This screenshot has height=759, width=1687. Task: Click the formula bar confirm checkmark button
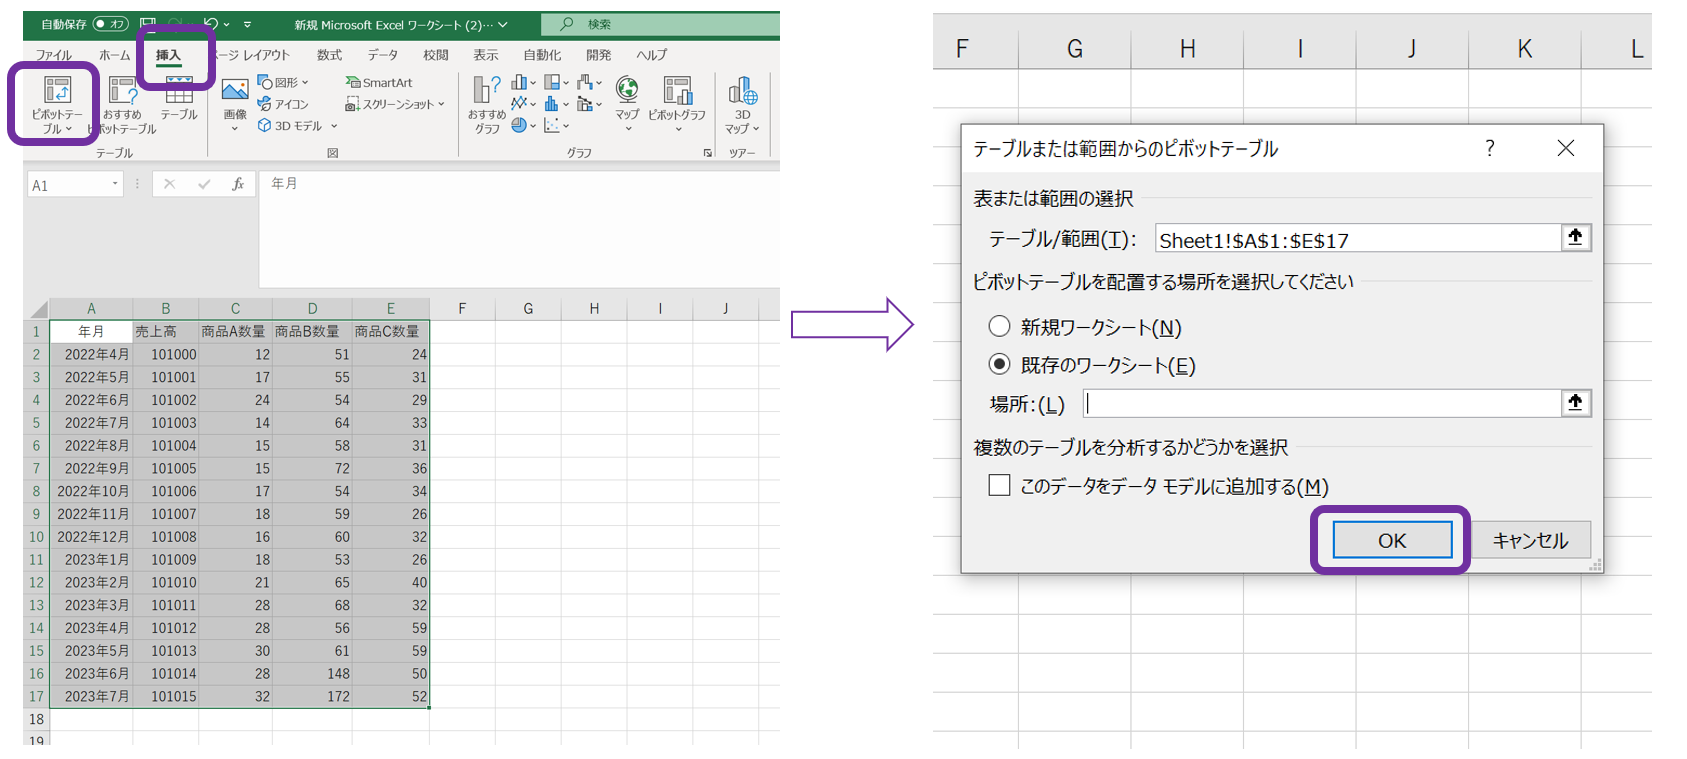204,184
